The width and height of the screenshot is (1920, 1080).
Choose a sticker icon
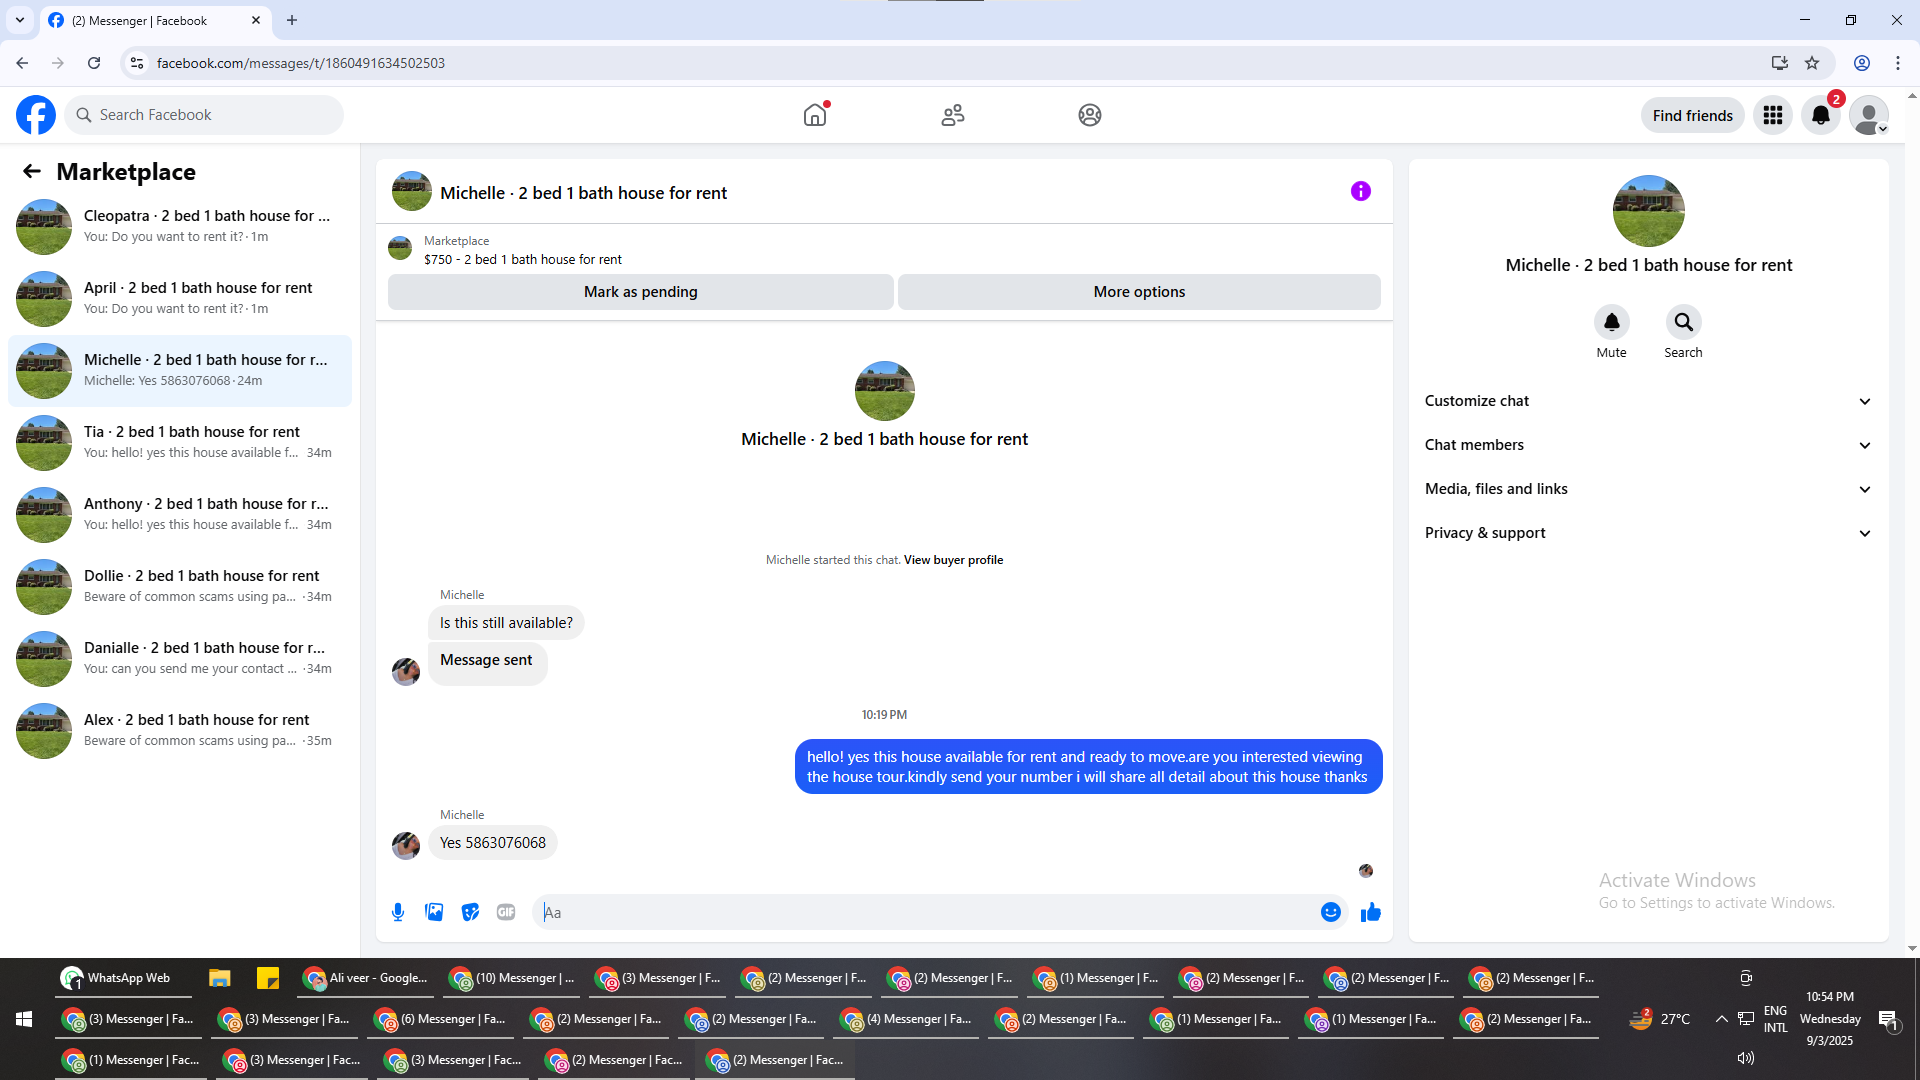(470, 912)
